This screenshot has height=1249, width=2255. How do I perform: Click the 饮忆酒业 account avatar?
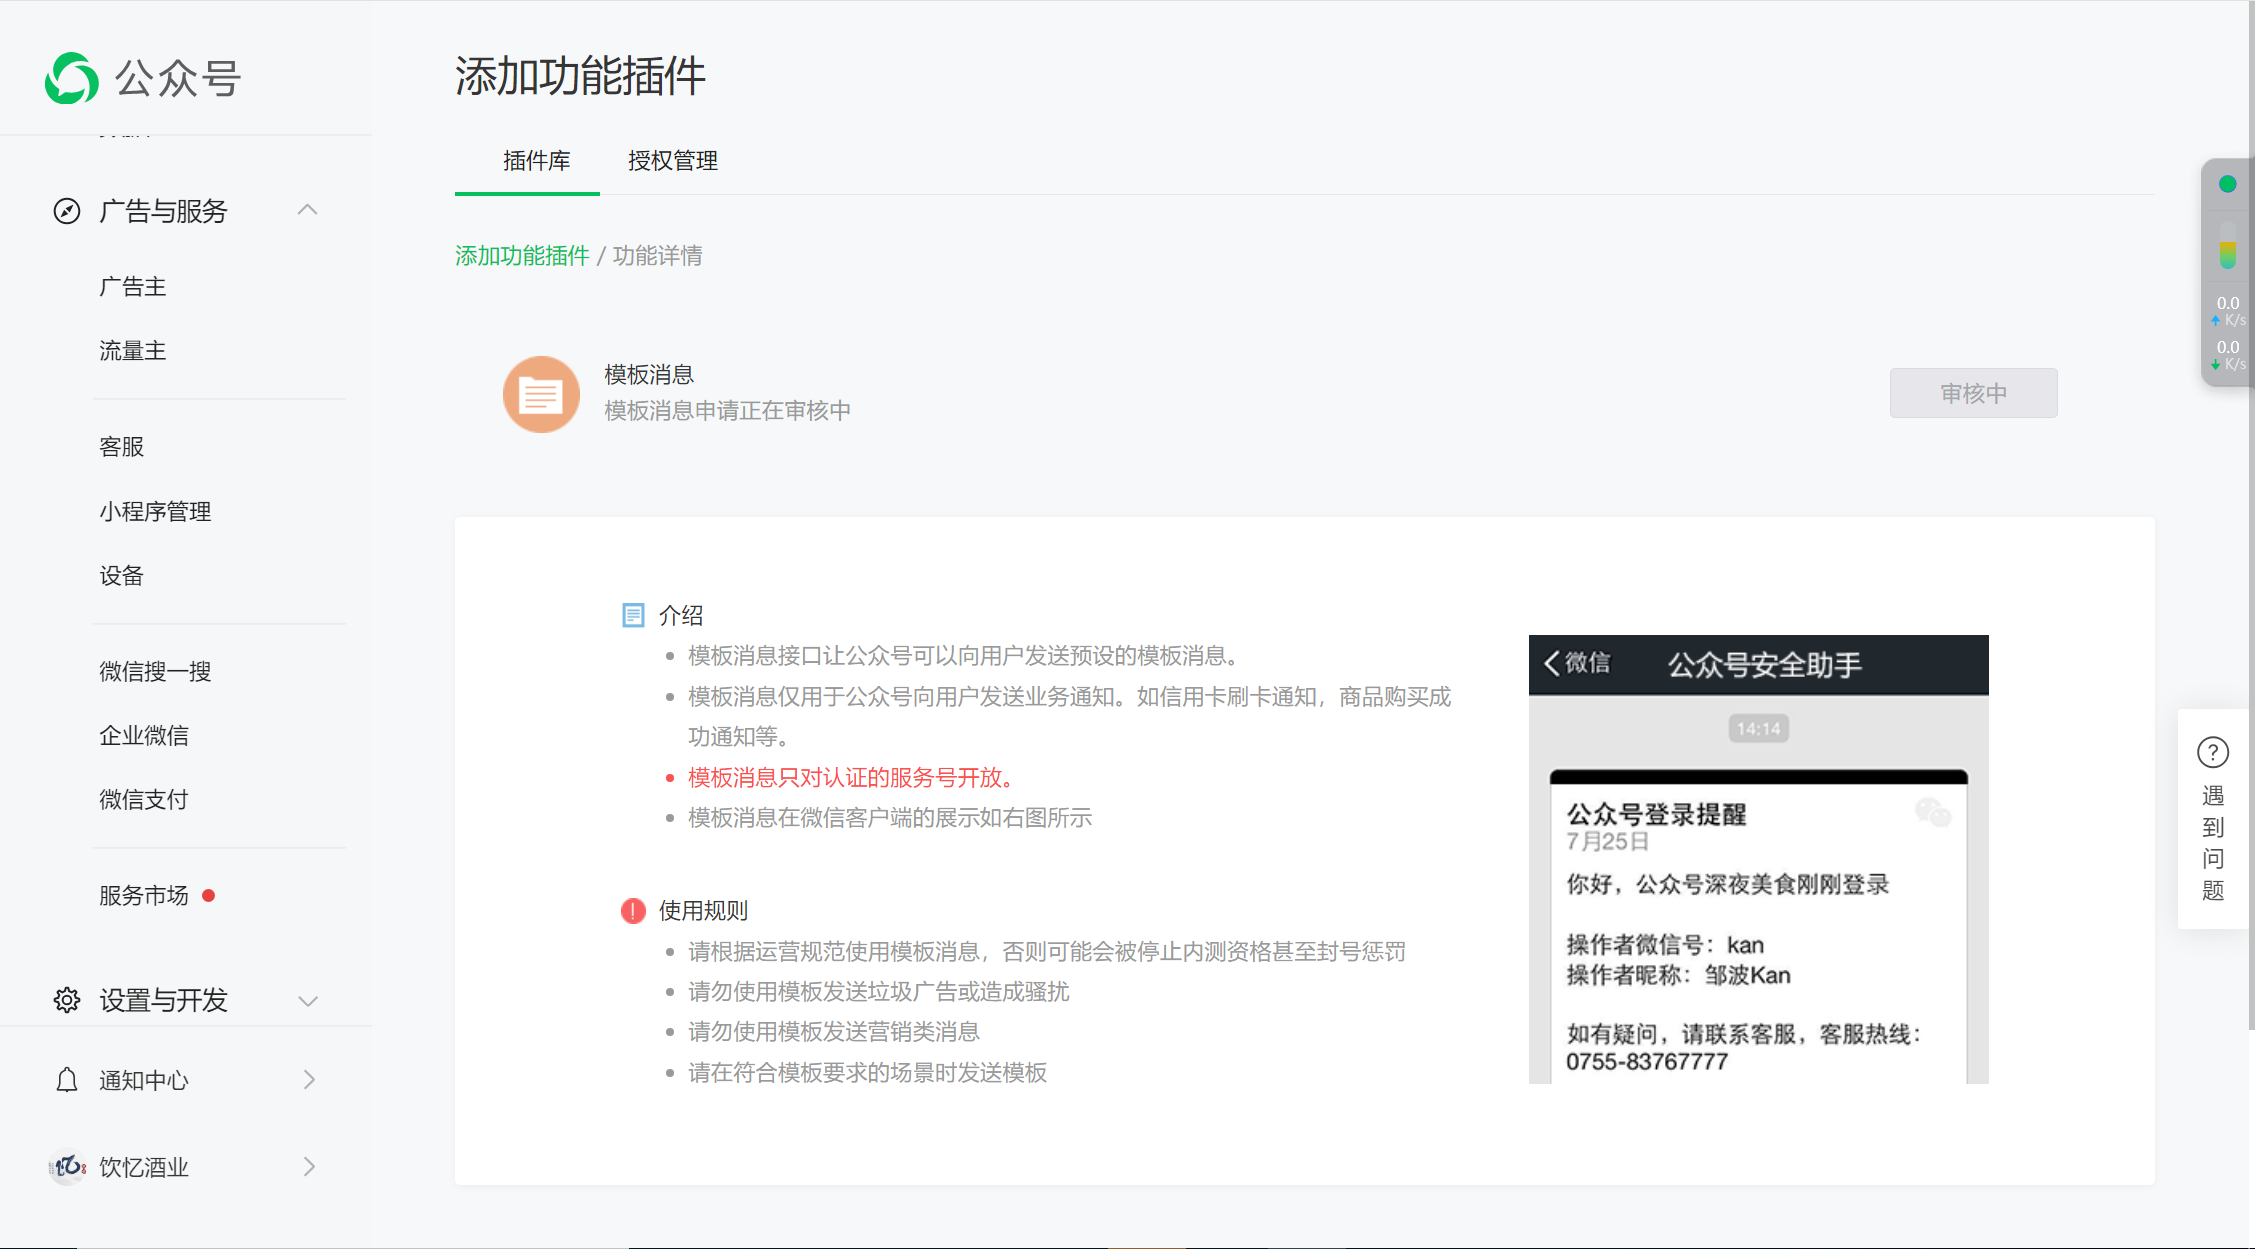(x=67, y=1167)
